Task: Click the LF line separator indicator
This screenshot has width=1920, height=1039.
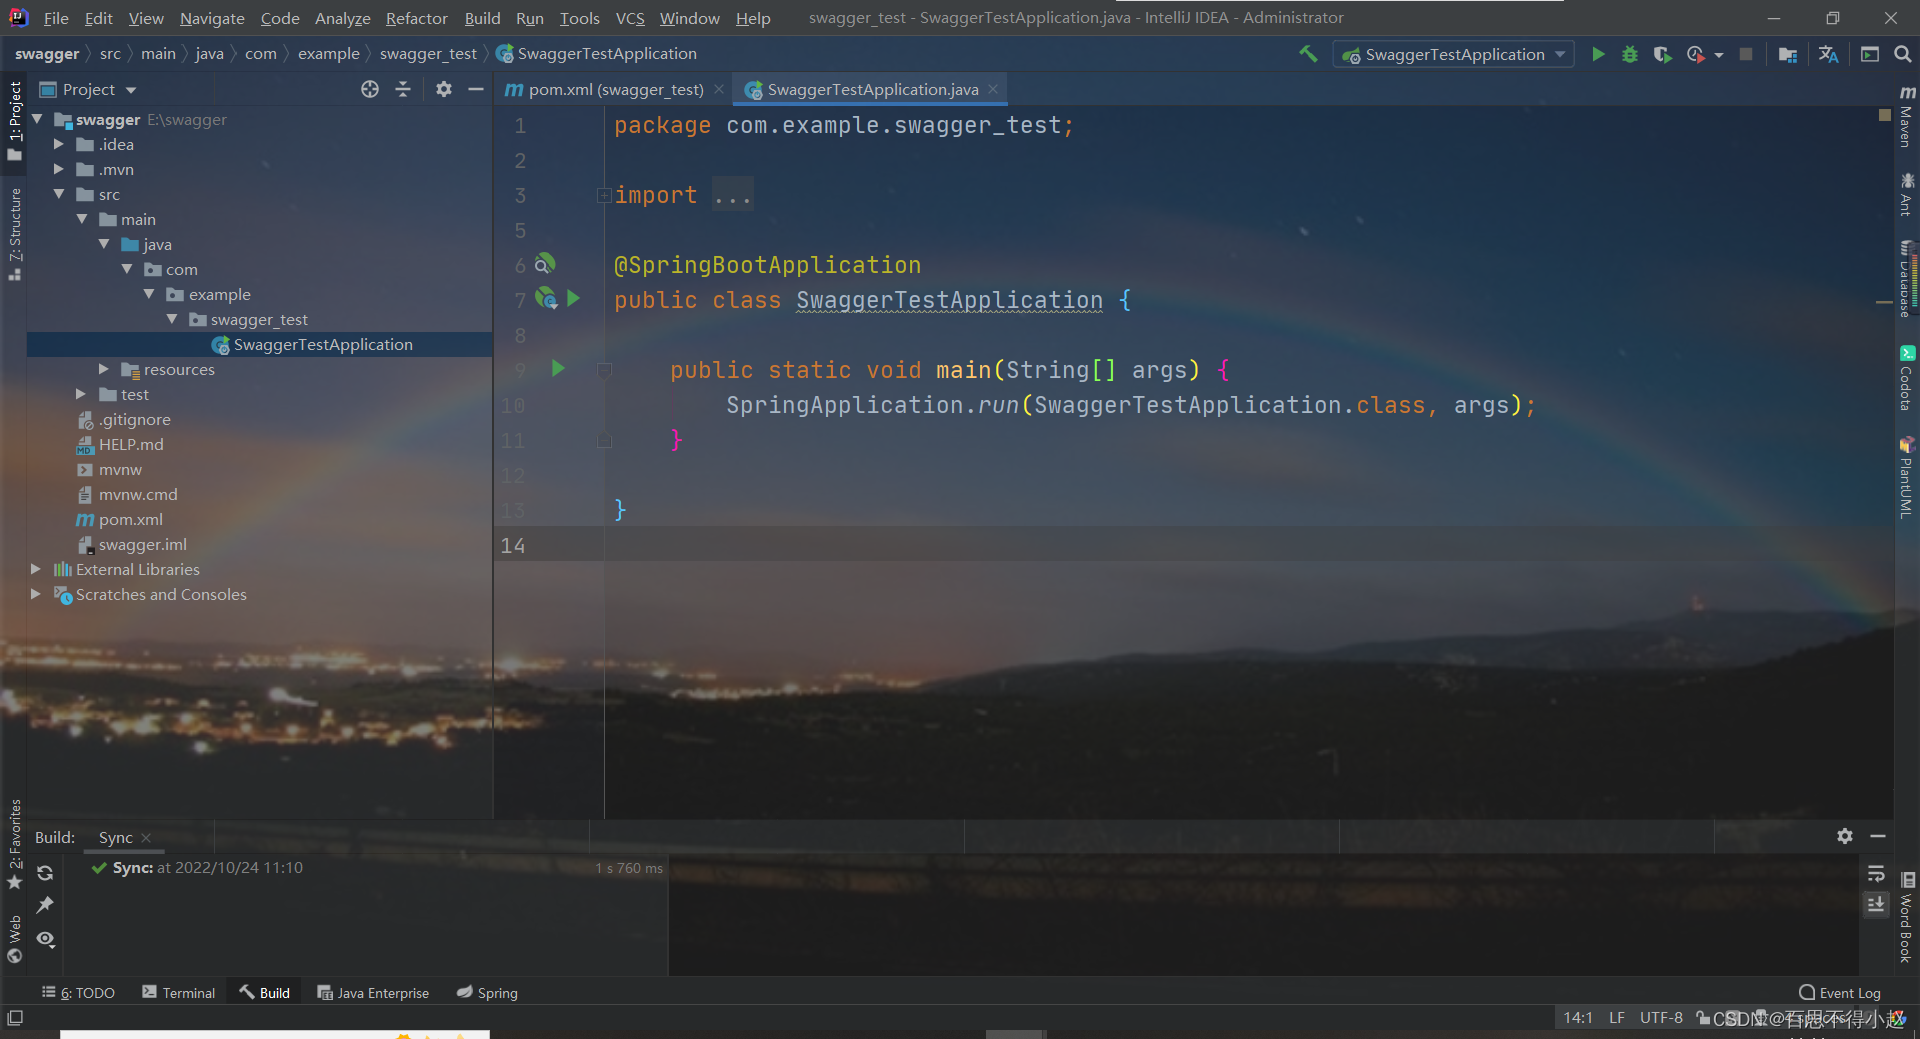Action: click(1617, 1017)
